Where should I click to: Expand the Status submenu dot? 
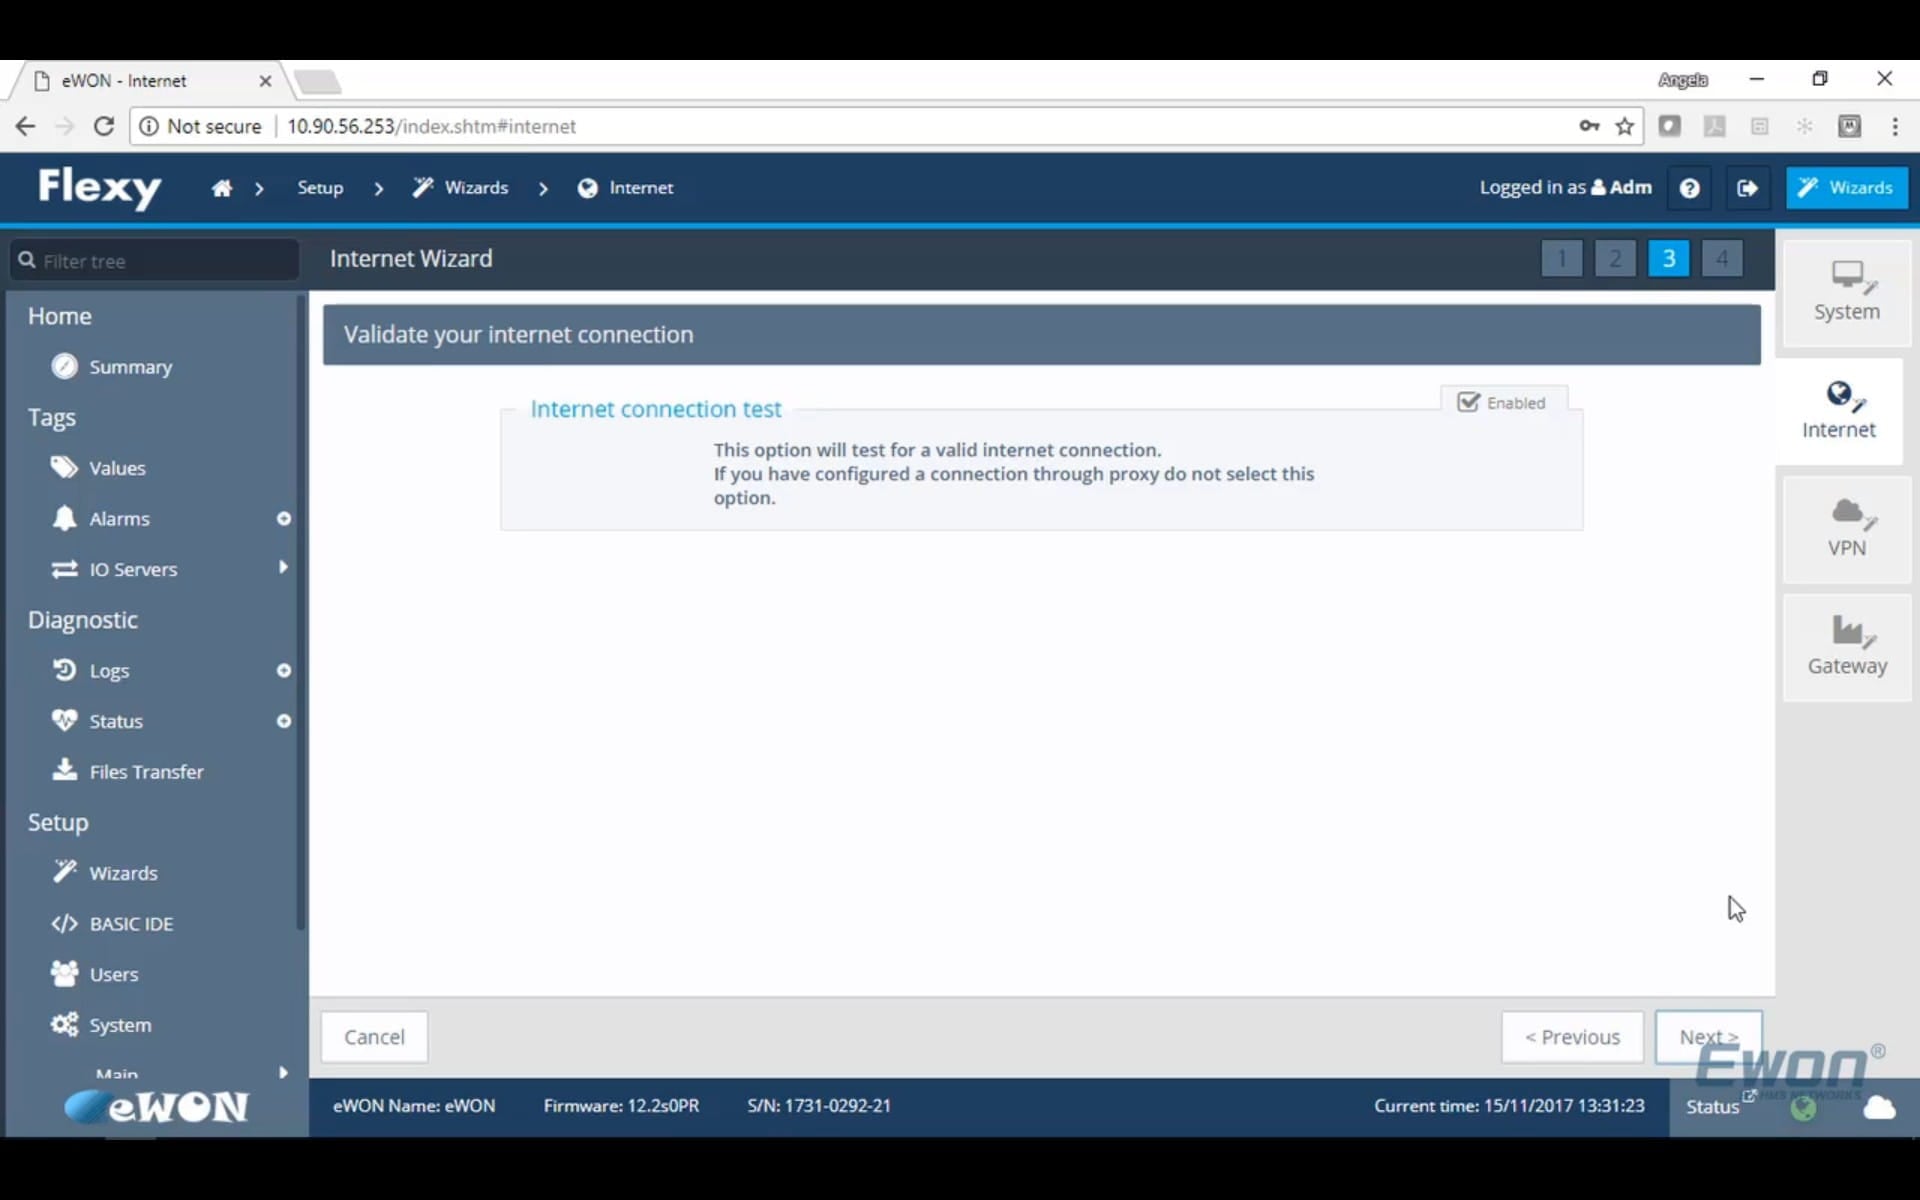pos(284,721)
